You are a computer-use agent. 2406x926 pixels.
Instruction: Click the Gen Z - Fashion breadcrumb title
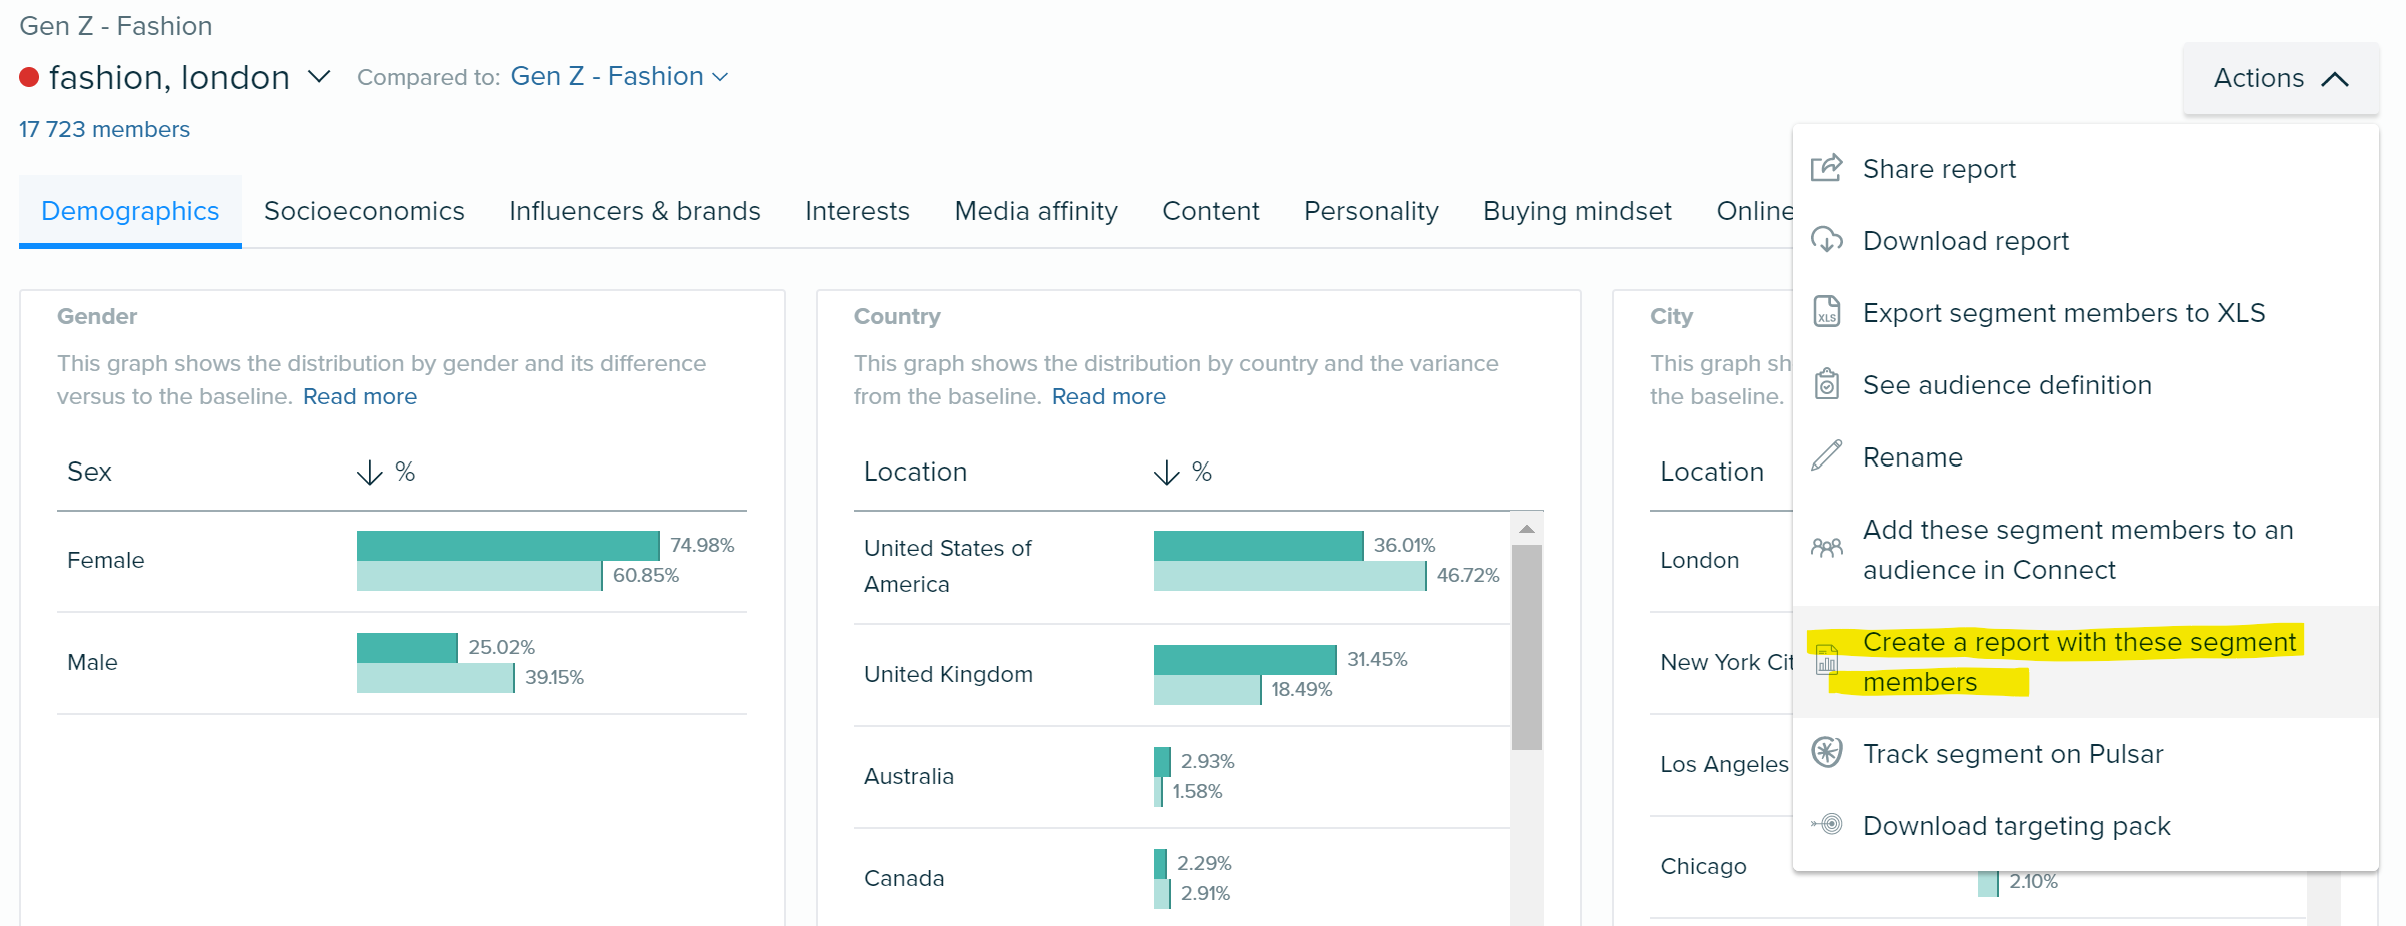[116, 26]
